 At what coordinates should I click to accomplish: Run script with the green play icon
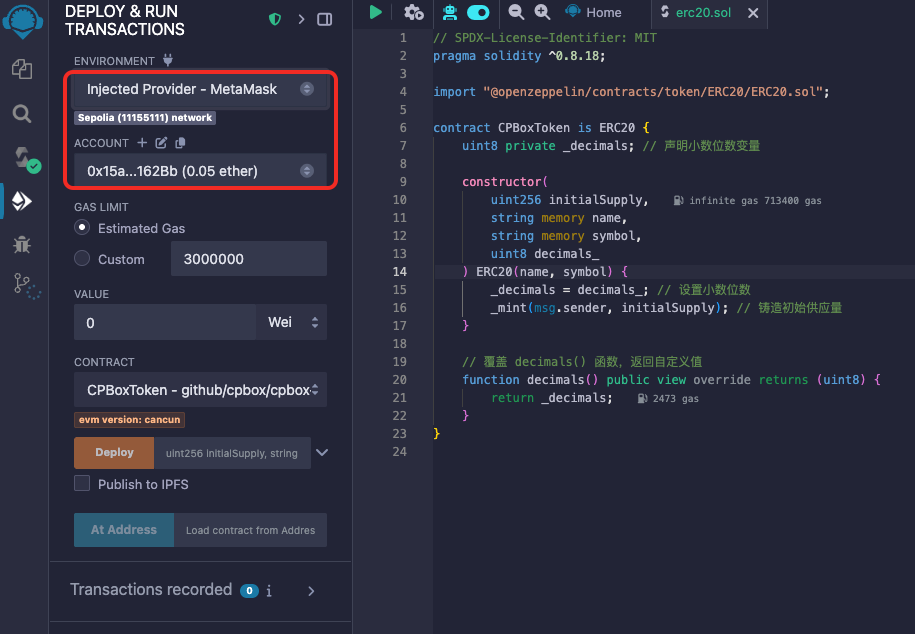click(375, 12)
